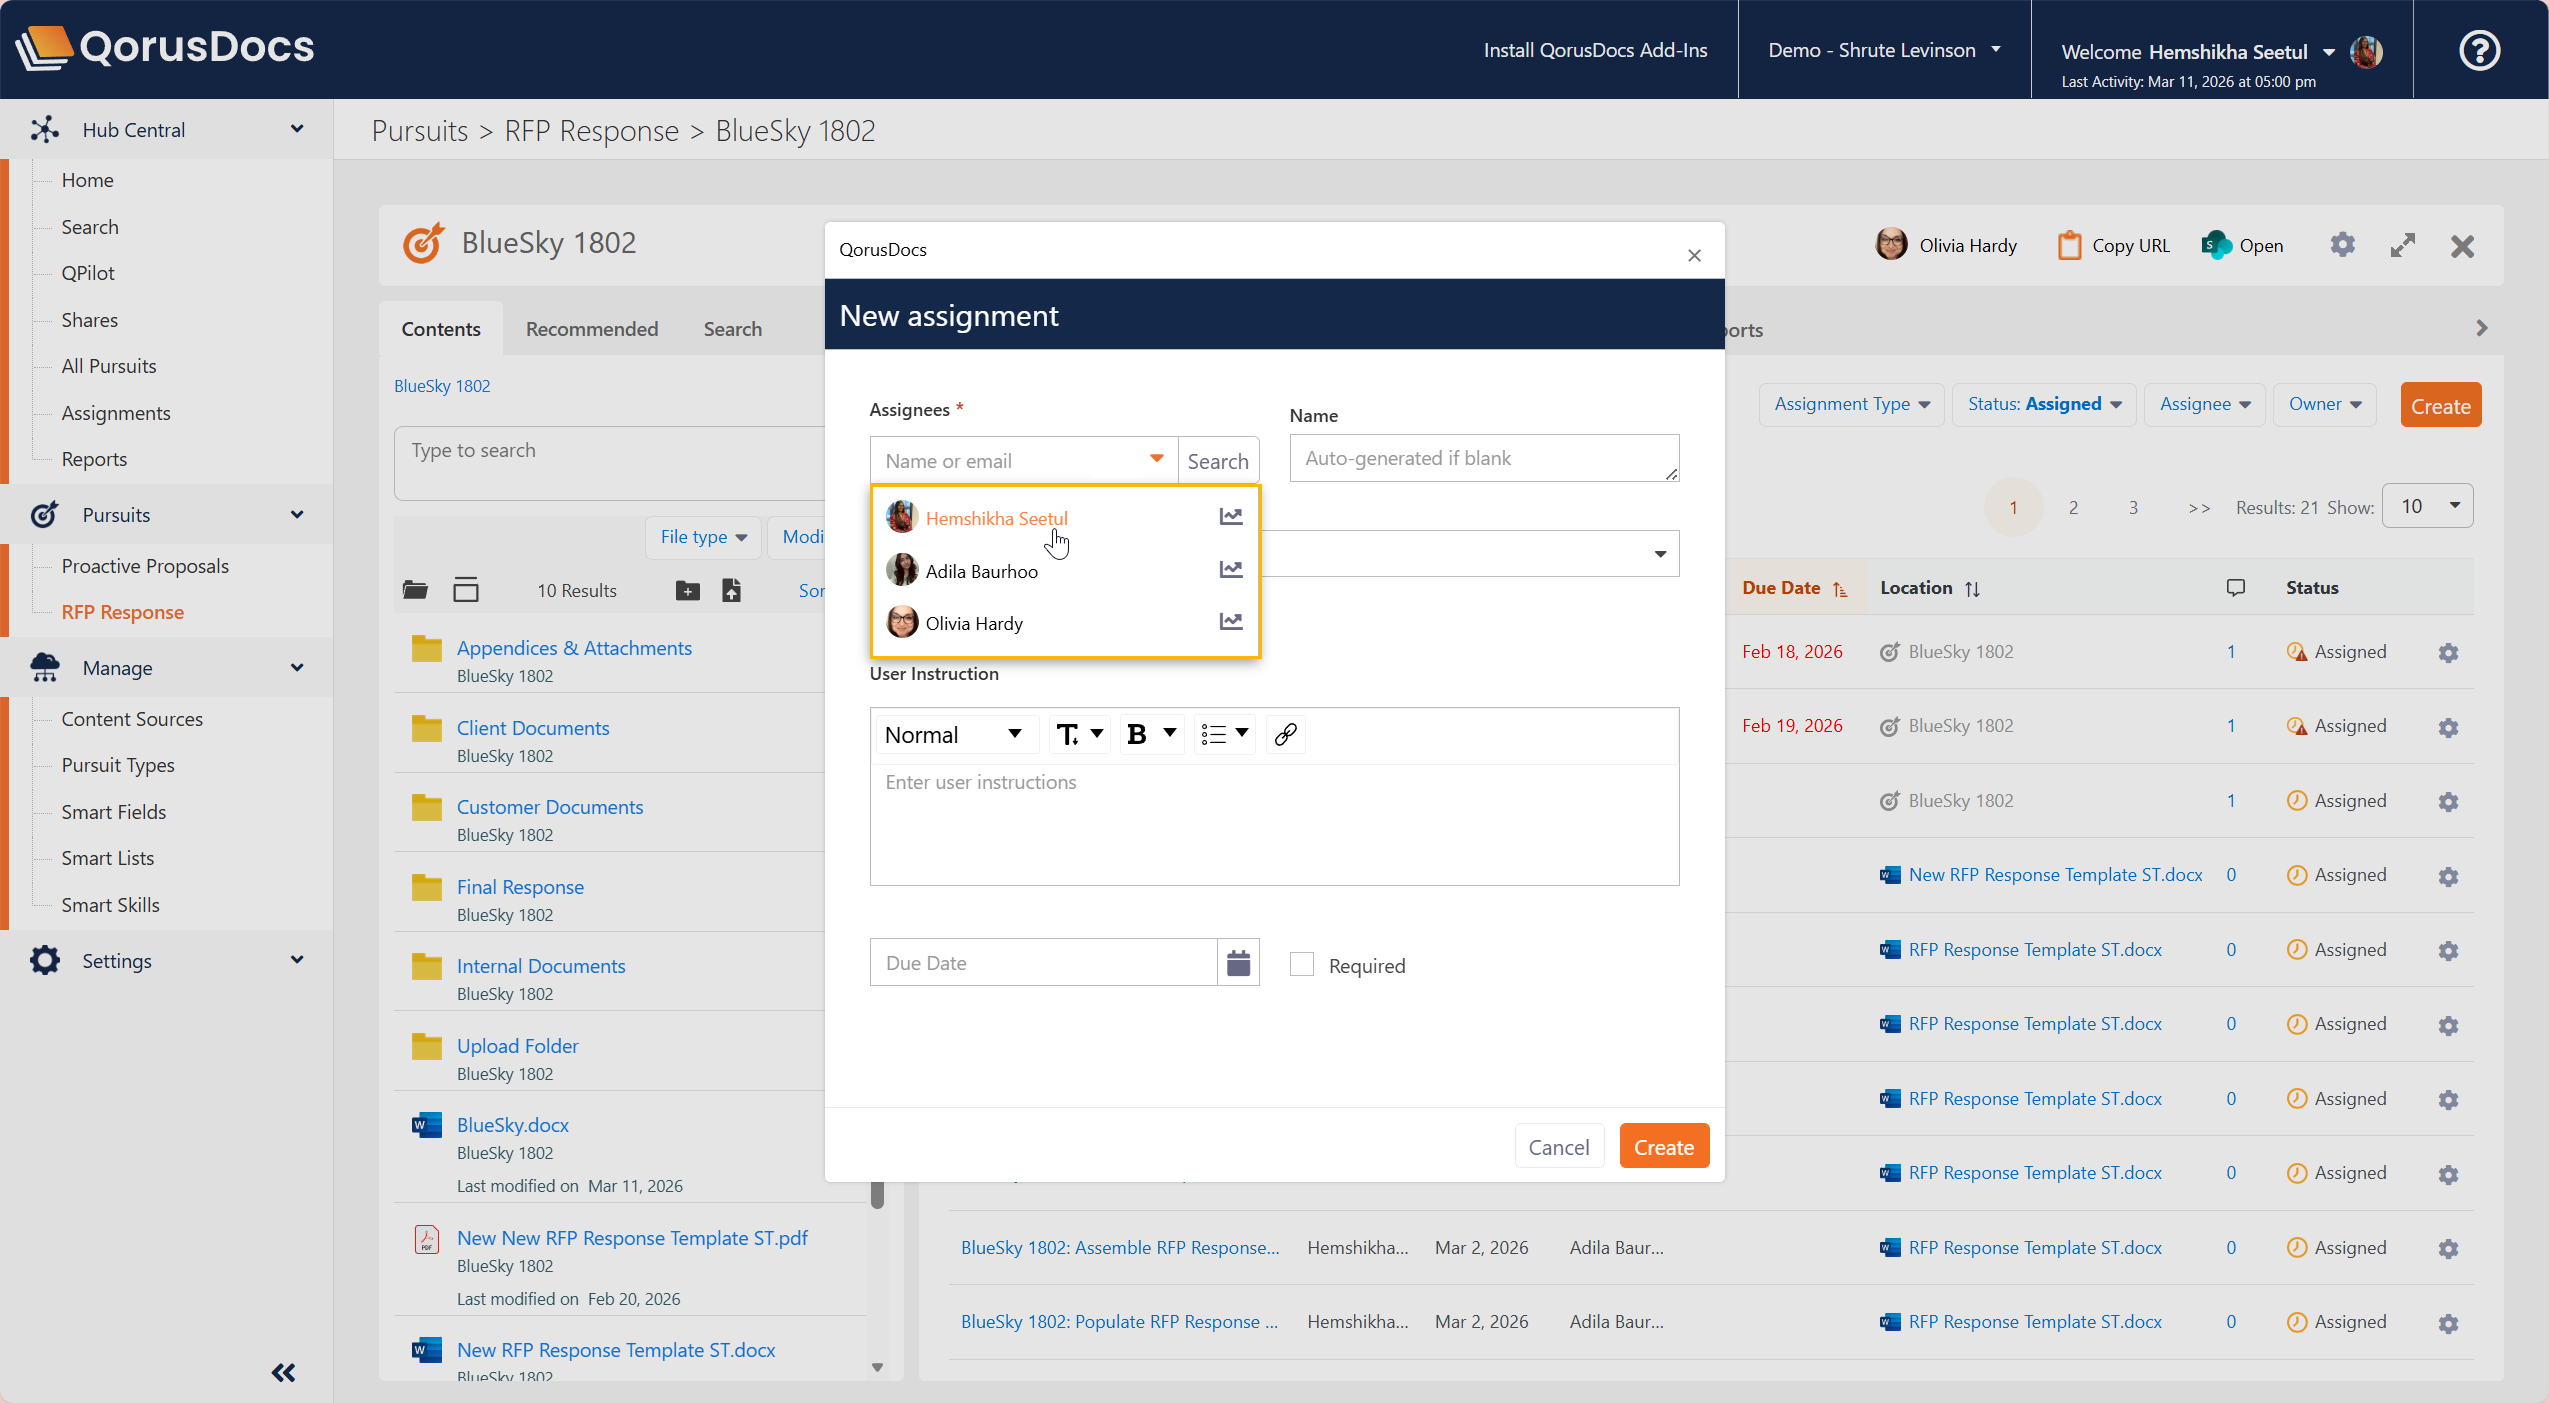Open the help question mark icon
This screenshot has height=1403, width=2549.
[2479, 50]
